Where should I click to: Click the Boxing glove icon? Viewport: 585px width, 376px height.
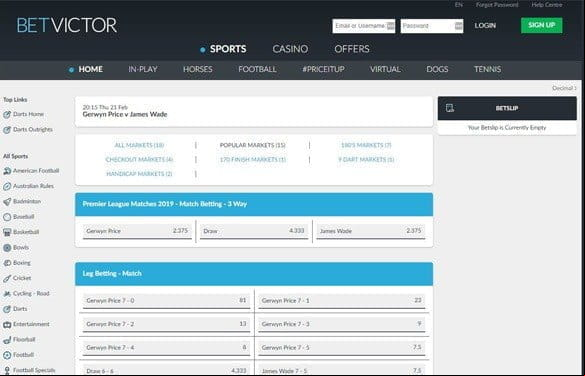[x=7, y=263]
